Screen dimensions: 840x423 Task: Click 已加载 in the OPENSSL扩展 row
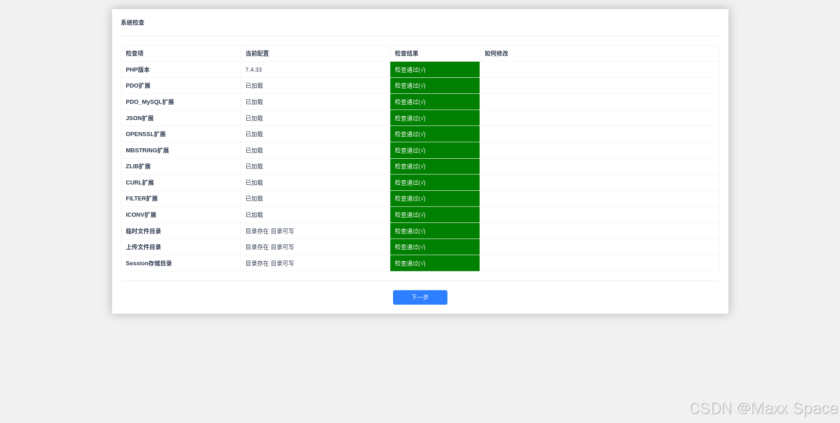[254, 134]
